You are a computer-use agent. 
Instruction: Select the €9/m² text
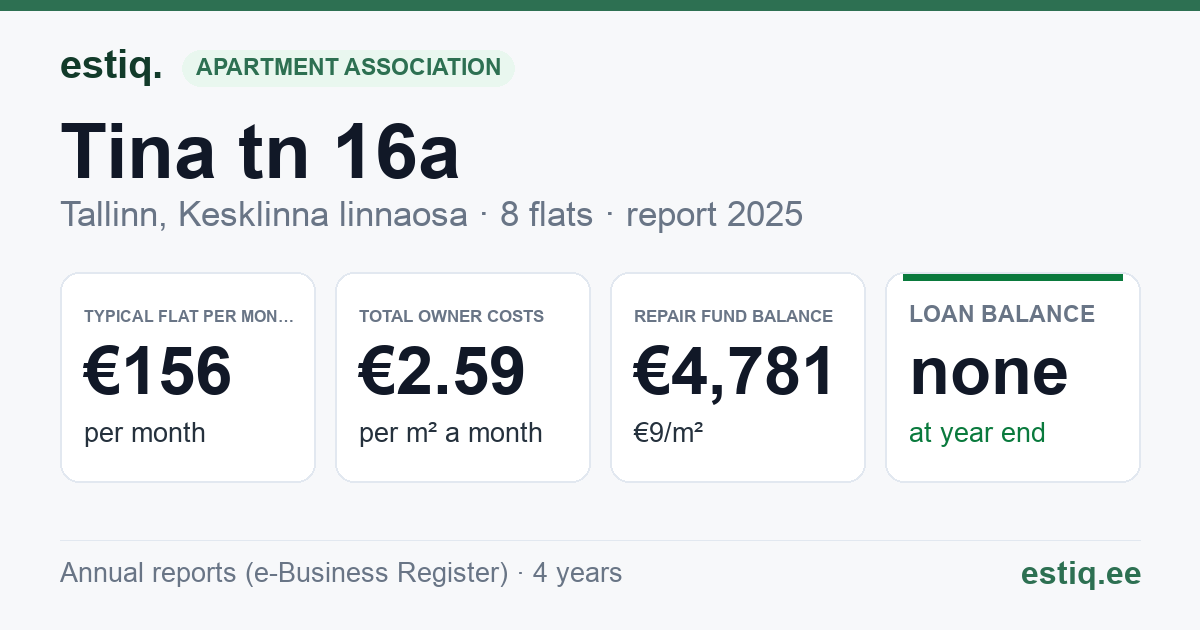669,433
